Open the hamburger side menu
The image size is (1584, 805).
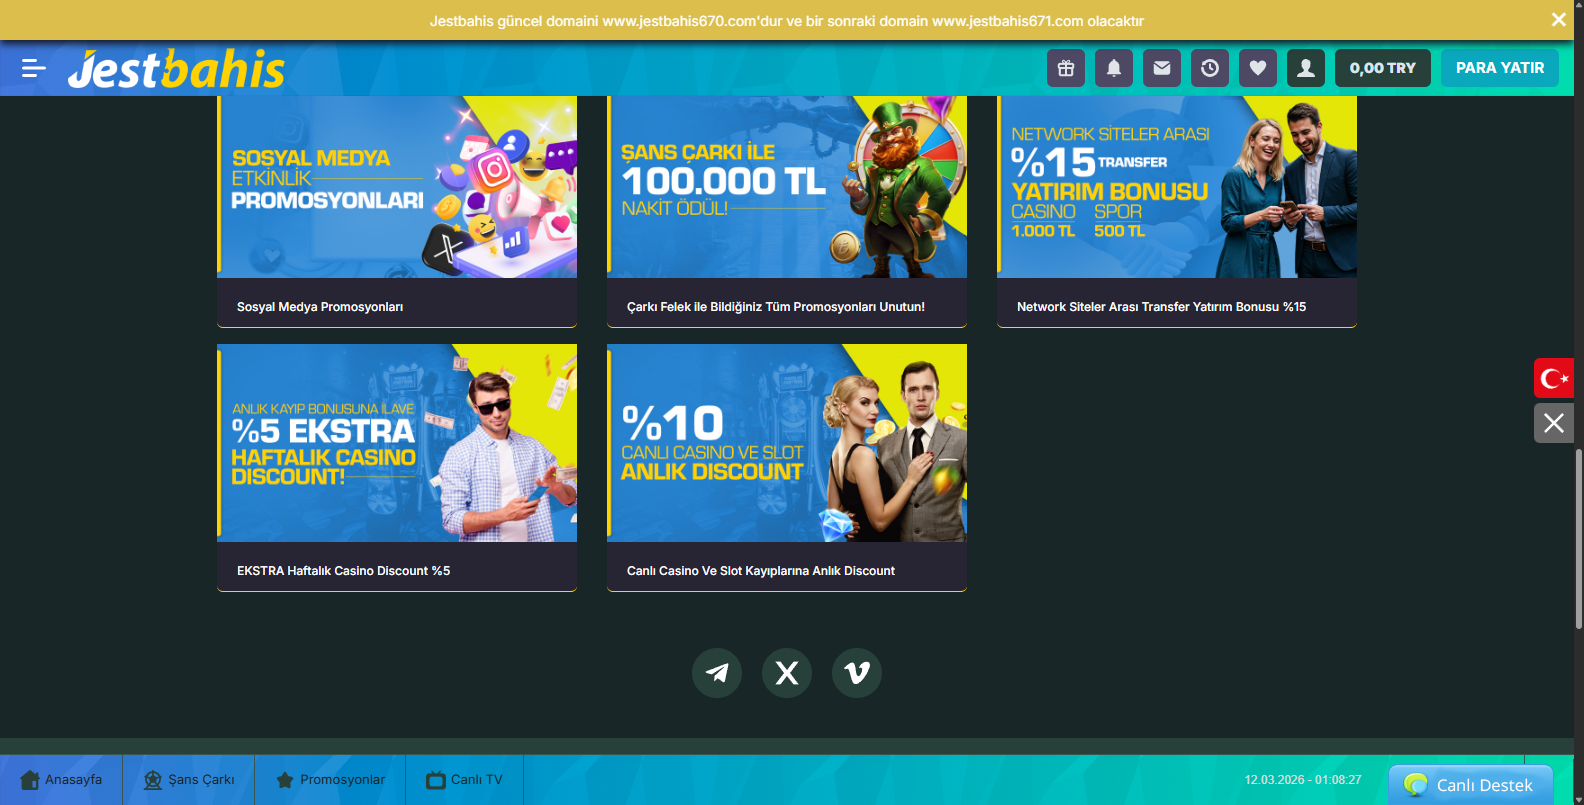coord(33,68)
